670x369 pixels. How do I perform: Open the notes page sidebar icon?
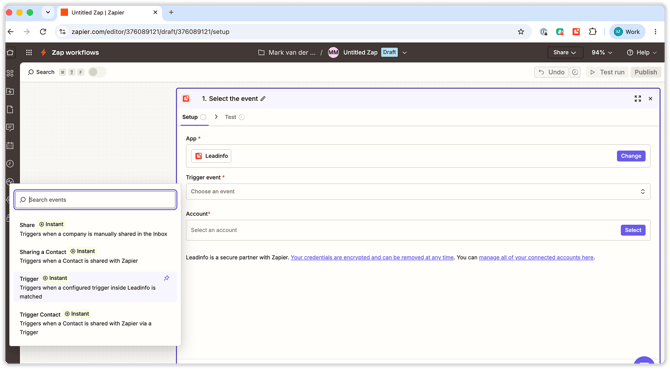pos(10,109)
